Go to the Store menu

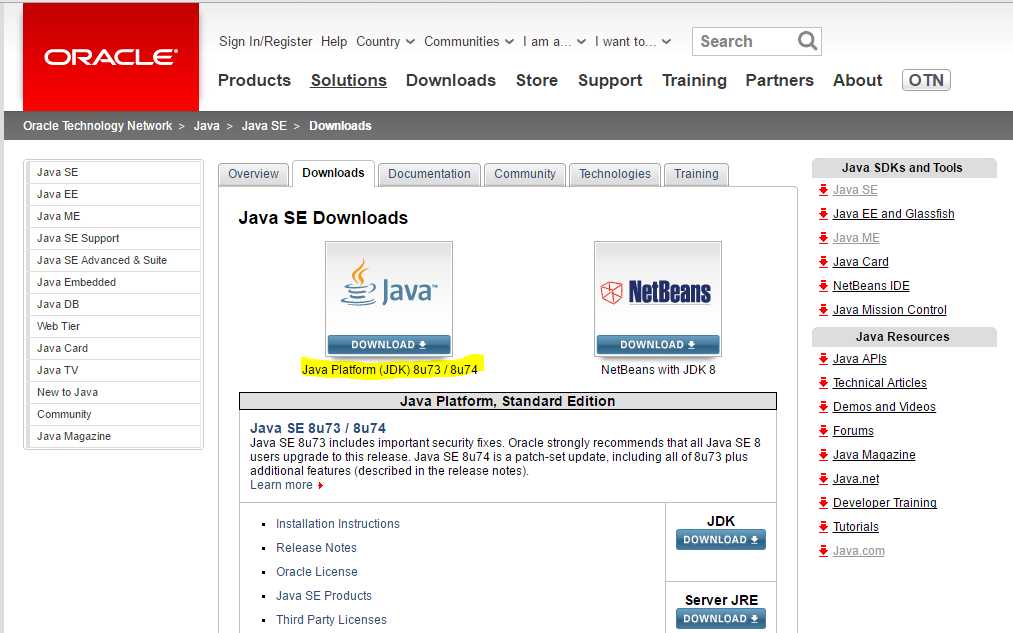537,80
